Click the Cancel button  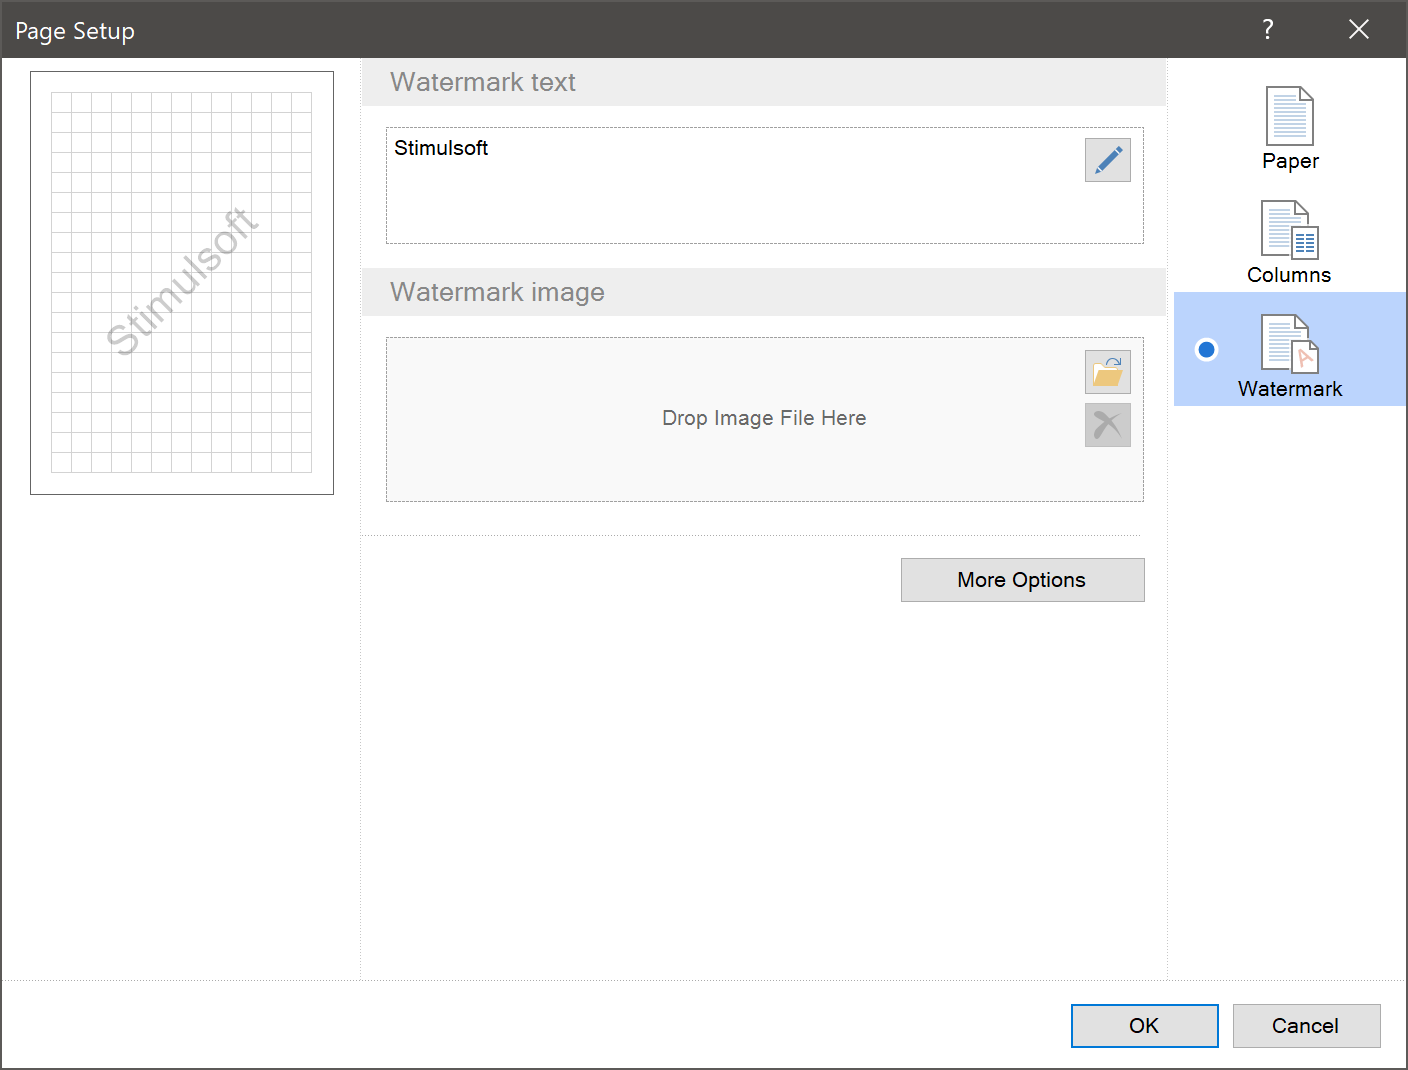[x=1306, y=1026]
